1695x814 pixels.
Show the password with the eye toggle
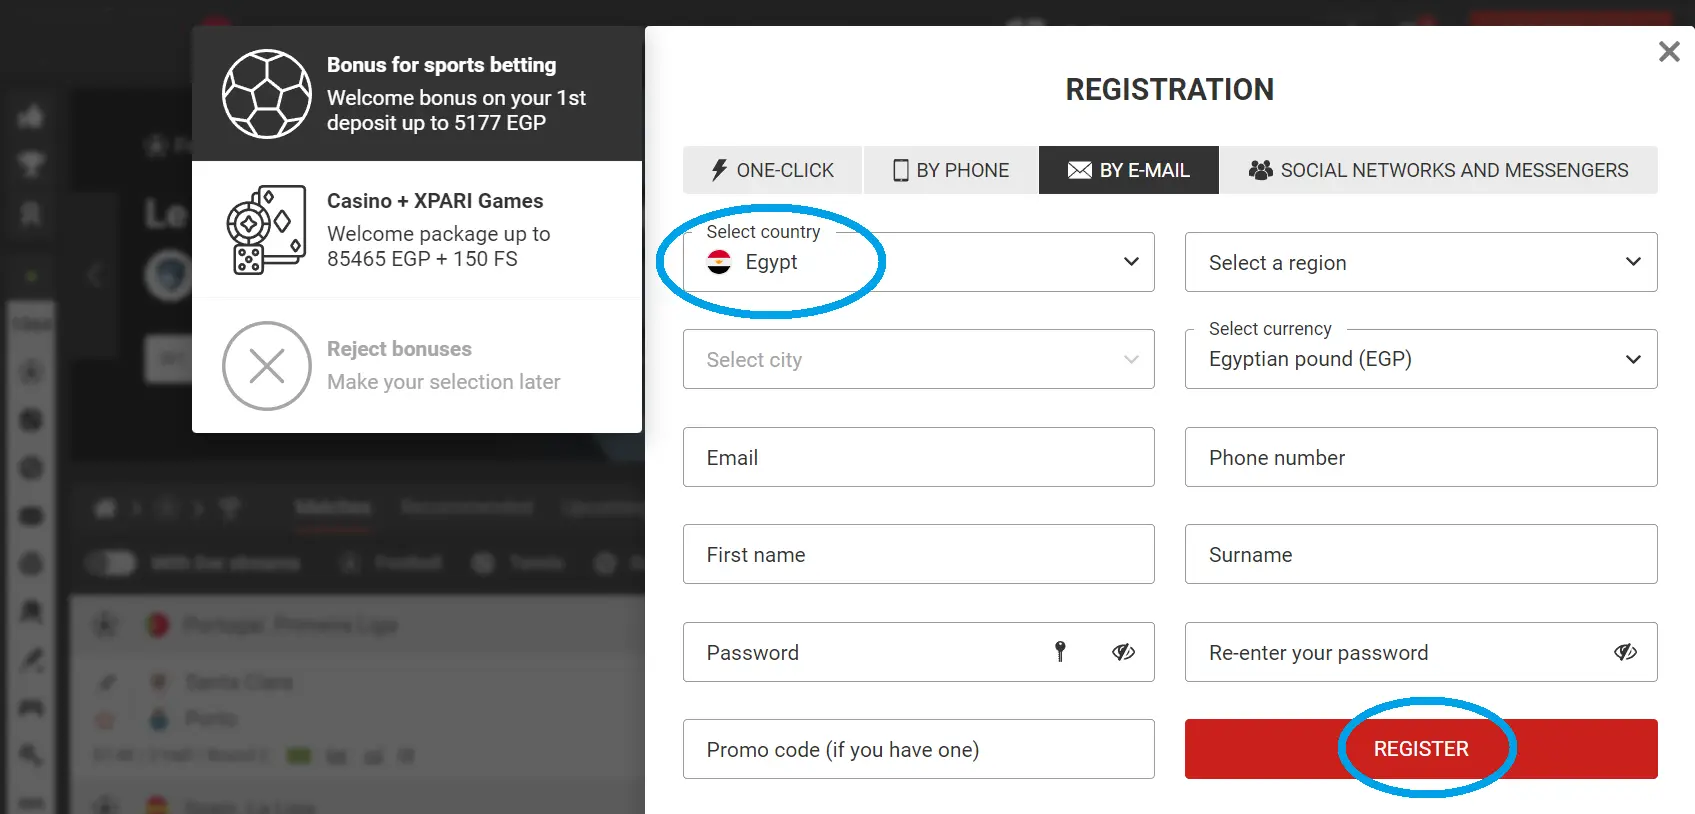click(1122, 652)
